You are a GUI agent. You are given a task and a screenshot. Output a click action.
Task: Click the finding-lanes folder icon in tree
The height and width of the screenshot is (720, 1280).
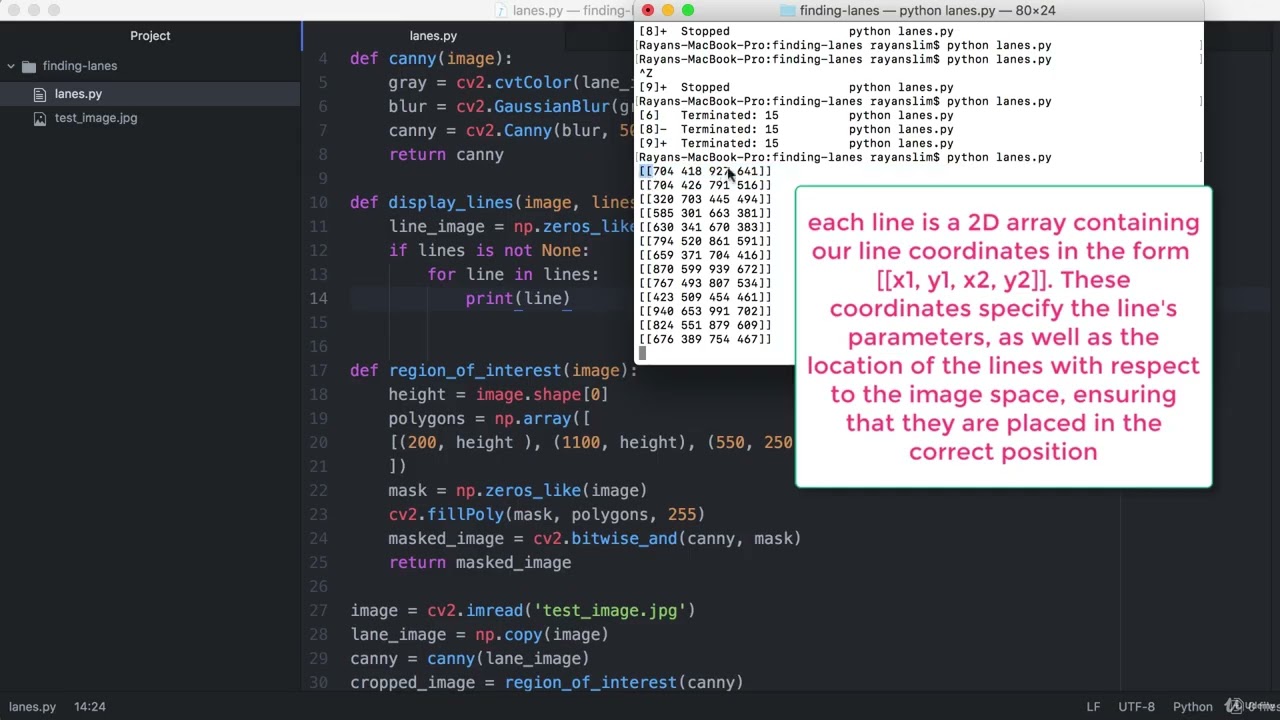coord(29,66)
